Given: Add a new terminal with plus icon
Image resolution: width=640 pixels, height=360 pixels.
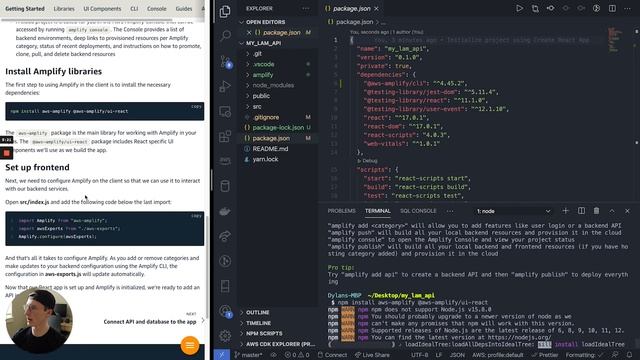Looking at the screenshot, I should click(565, 211).
